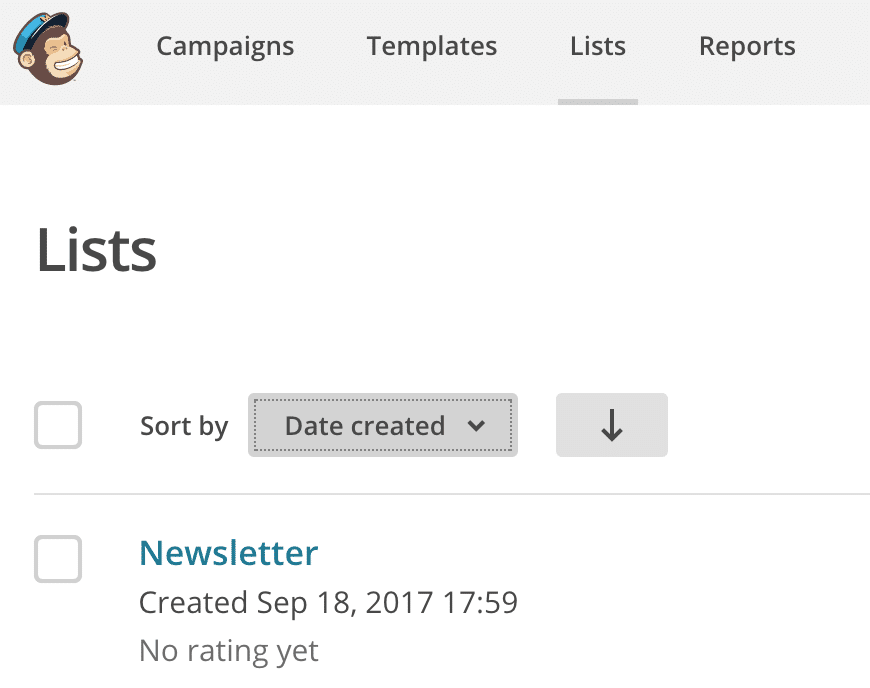Click the gray underline beneath Lists tab

[x=598, y=102]
